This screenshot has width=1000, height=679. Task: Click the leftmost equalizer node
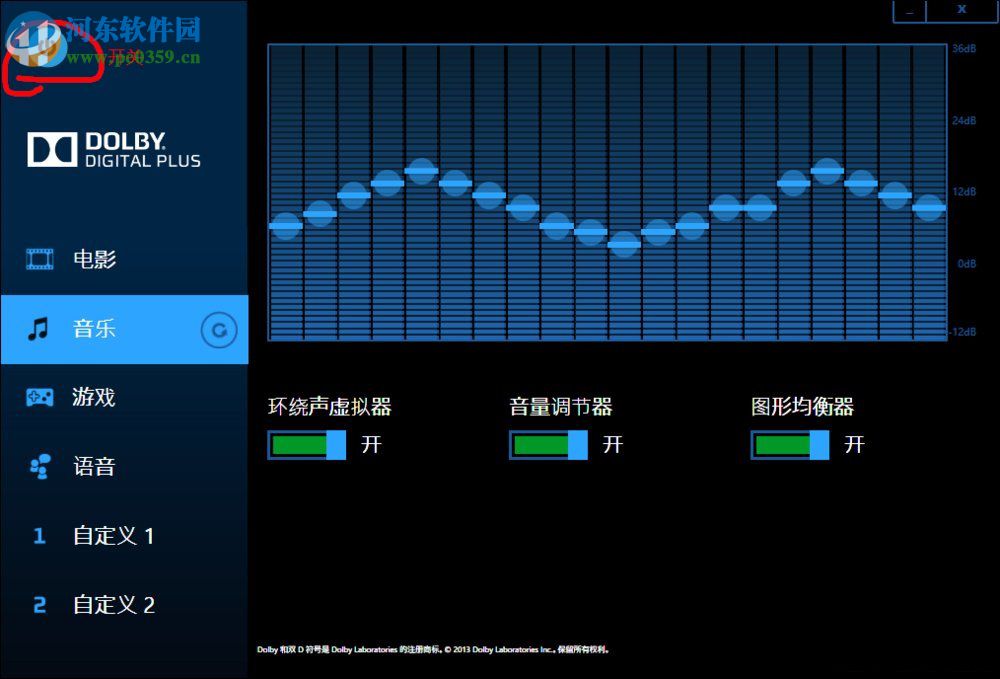(x=287, y=226)
